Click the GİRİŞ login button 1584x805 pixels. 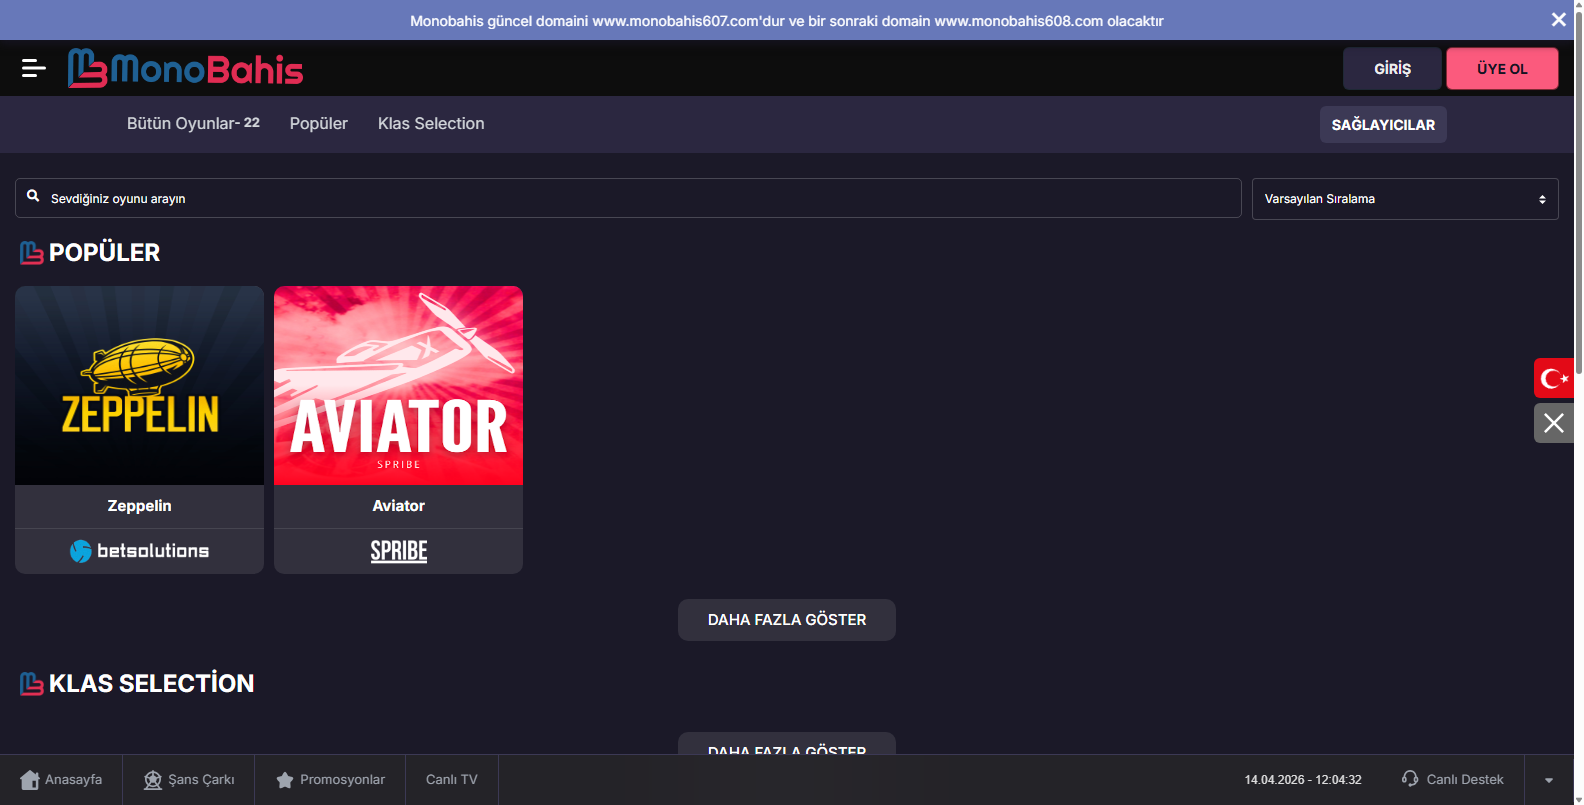point(1392,68)
